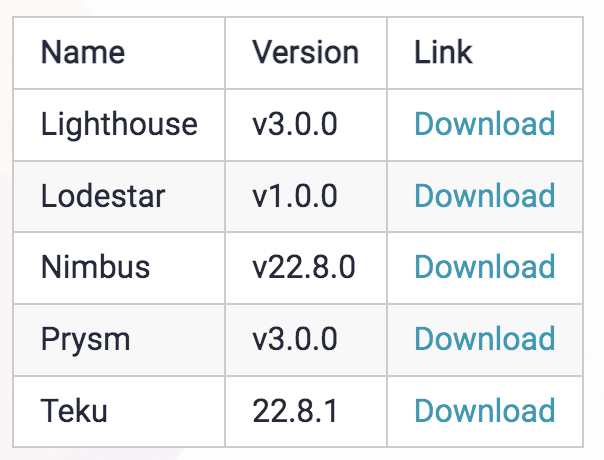Open the Prysm Download link
604x460 pixels.
pos(484,339)
